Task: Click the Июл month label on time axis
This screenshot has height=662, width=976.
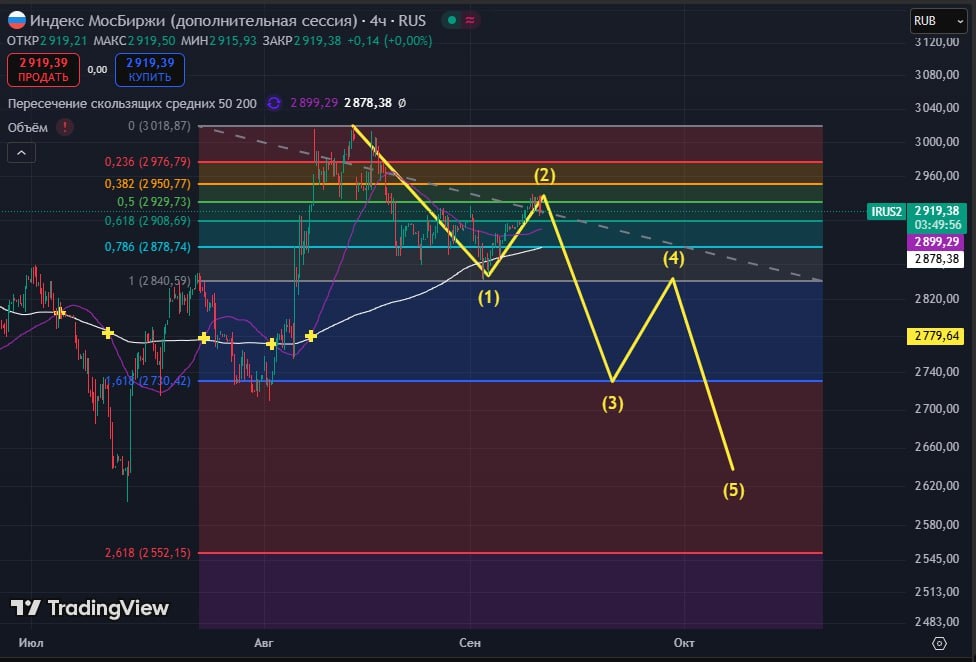Action: [x=31, y=643]
